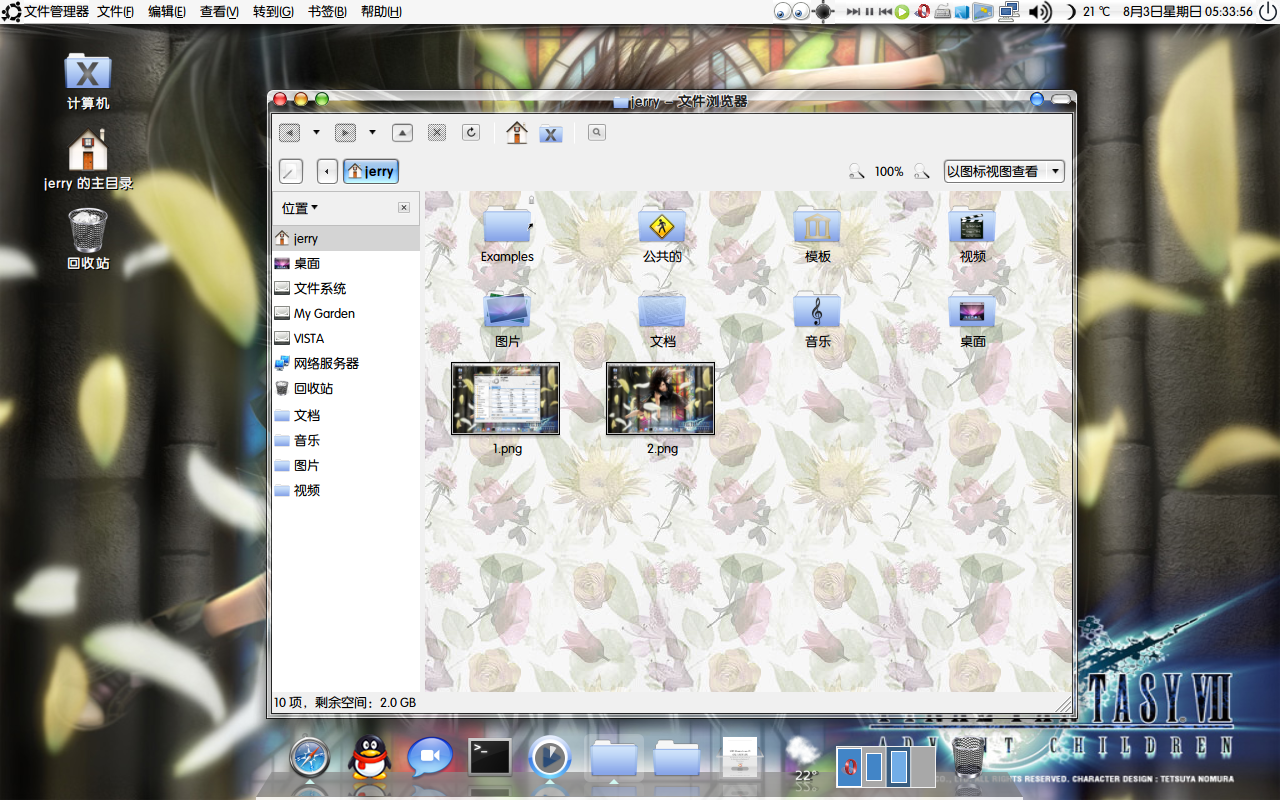Select My Garden drive in sidebar
The image size is (1280, 800).
point(346,313)
